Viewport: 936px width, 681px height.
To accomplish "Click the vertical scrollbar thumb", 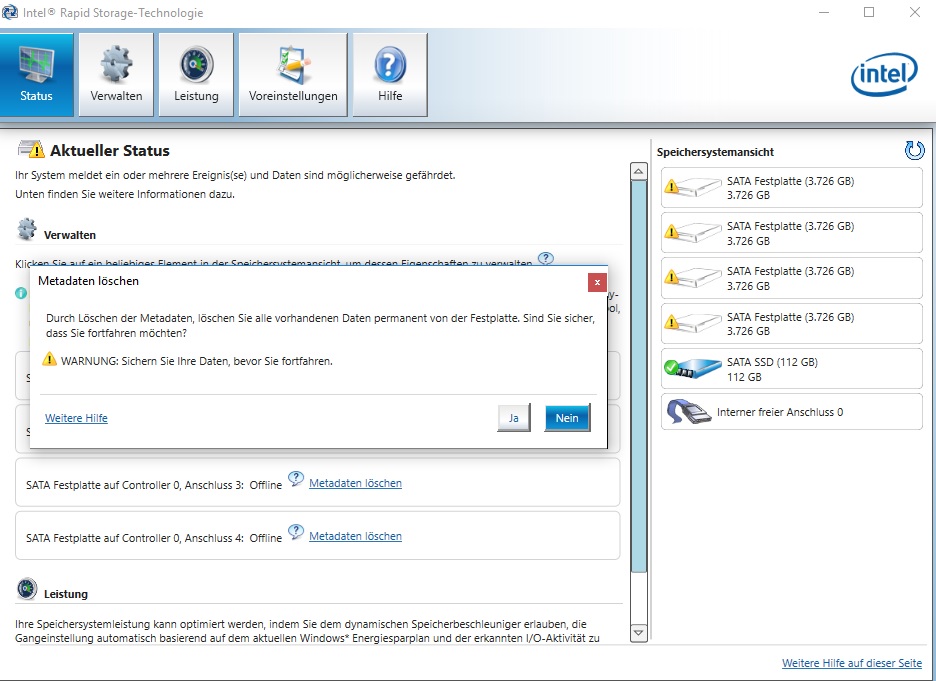I will point(639,376).
